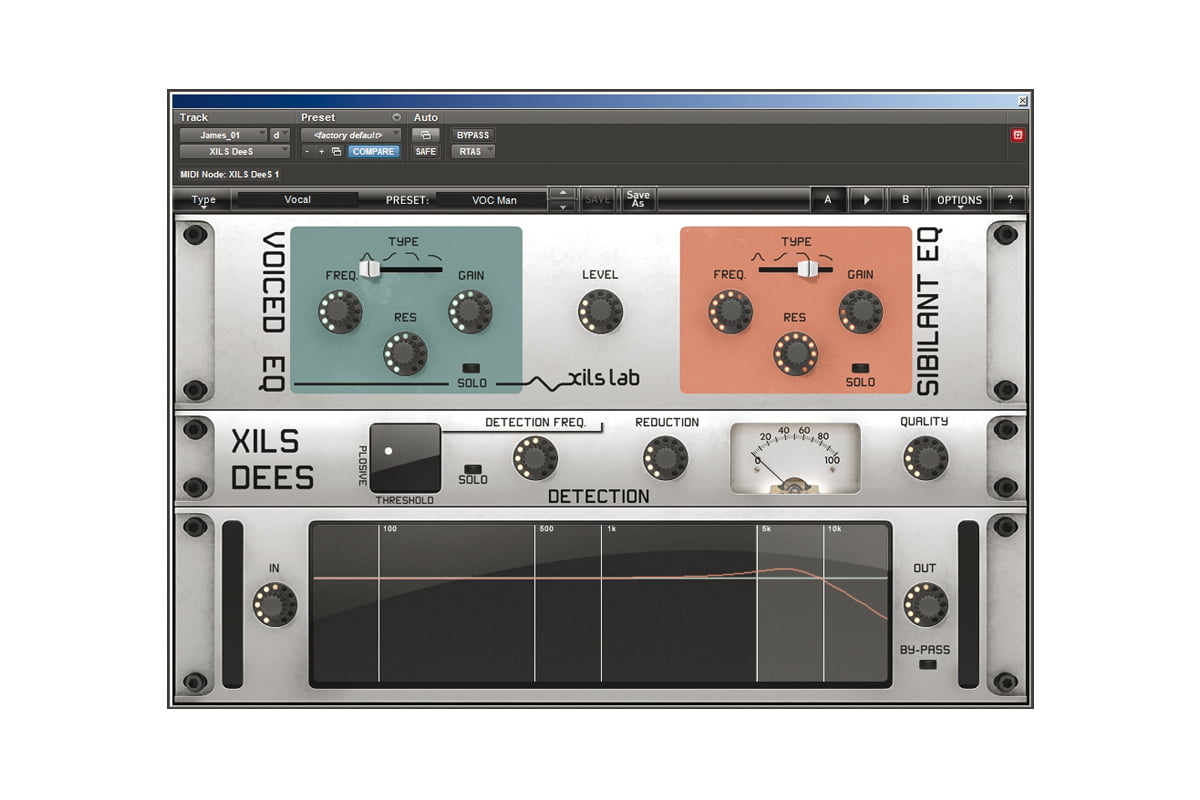This screenshot has width=1200, height=800.
Task: Open the XILS DeeS plug-in selector
Action: pos(235,152)
